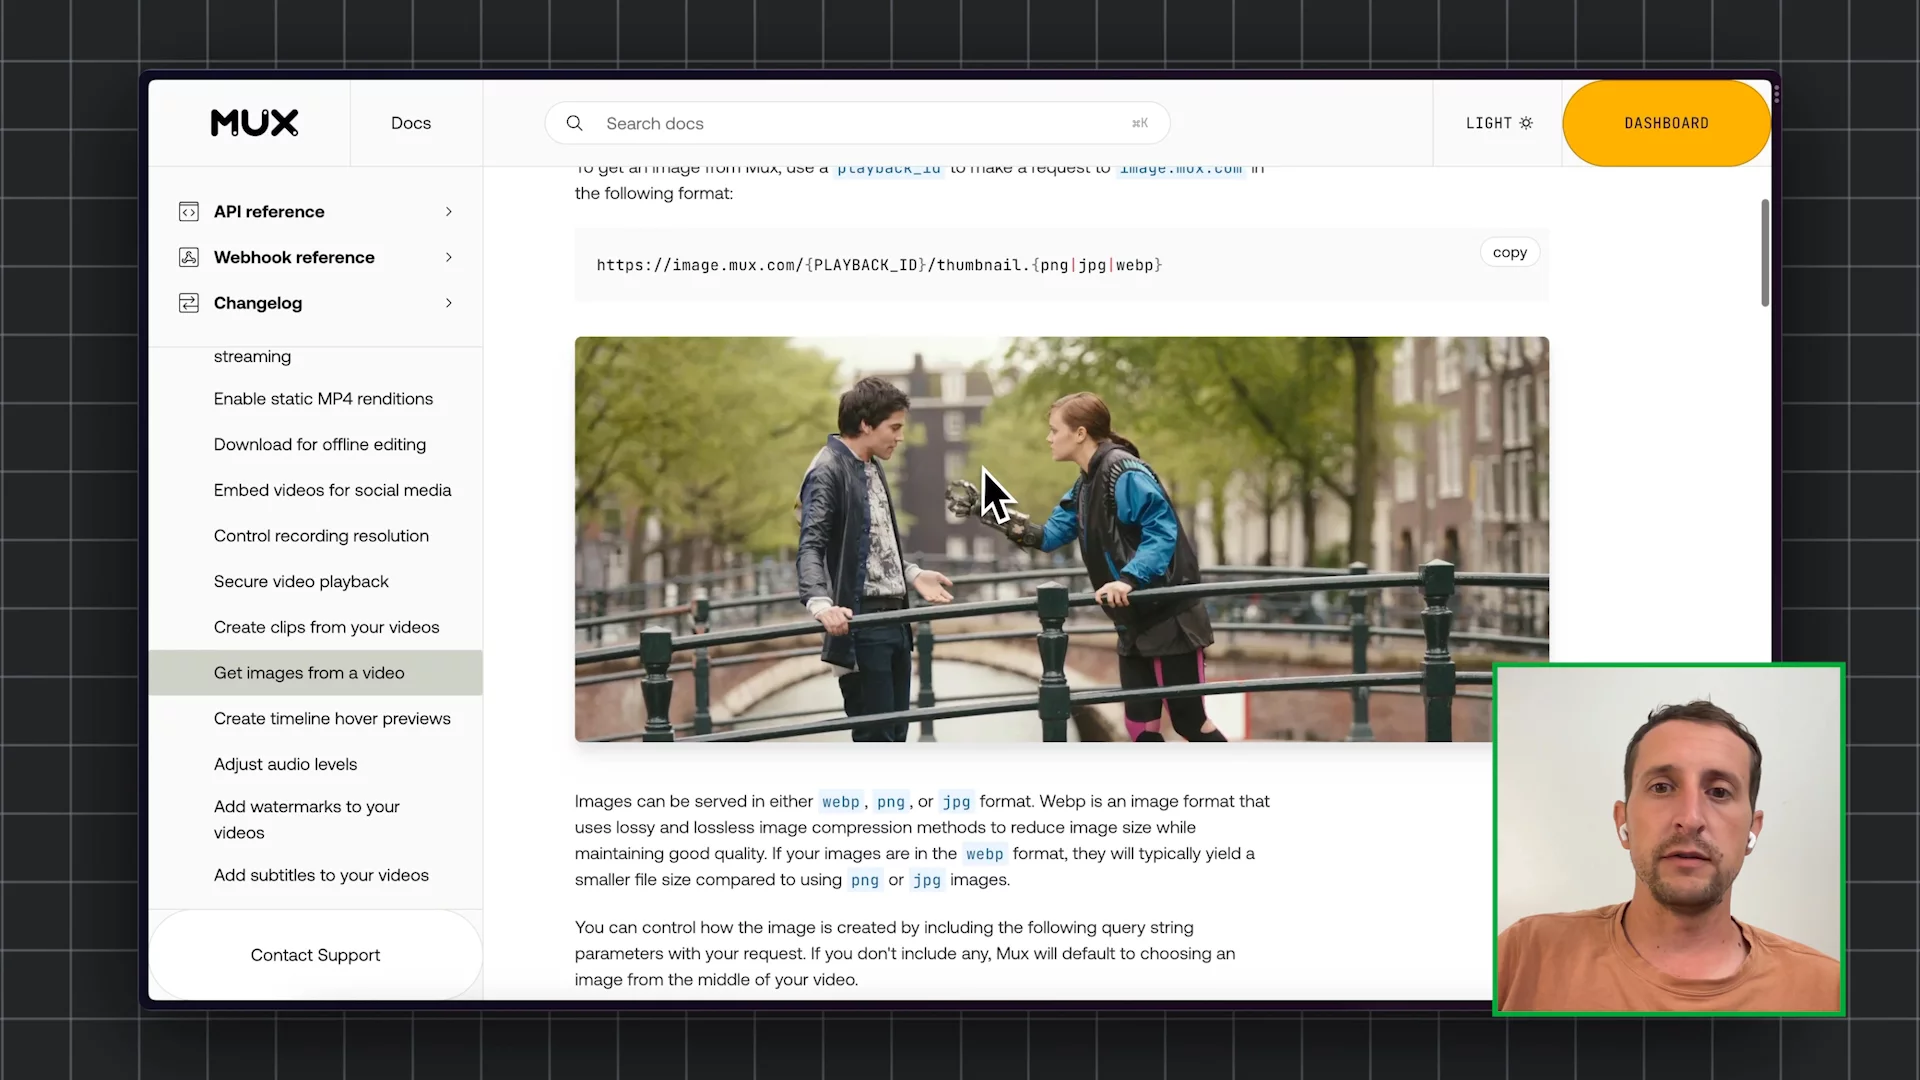Click the API reference icon

pos(189,210)
